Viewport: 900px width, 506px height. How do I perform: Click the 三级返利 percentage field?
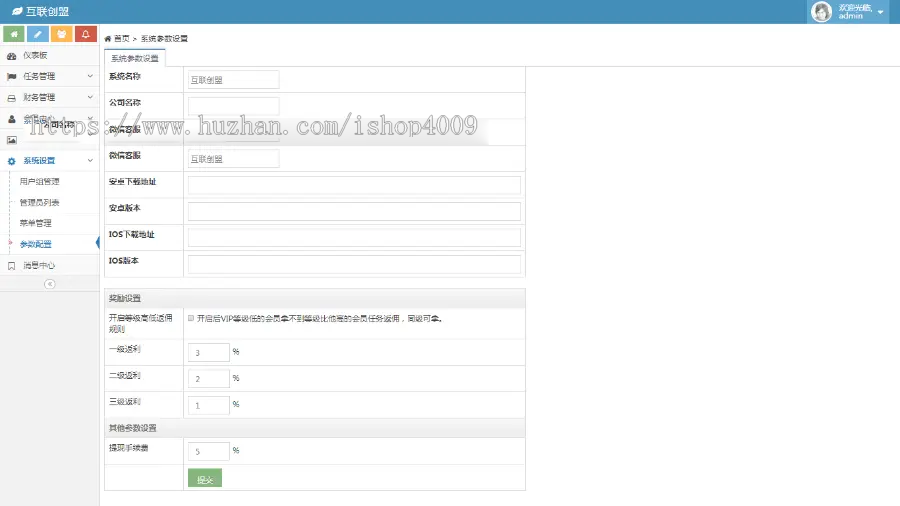pyautogui.click(x=209, y=405)
